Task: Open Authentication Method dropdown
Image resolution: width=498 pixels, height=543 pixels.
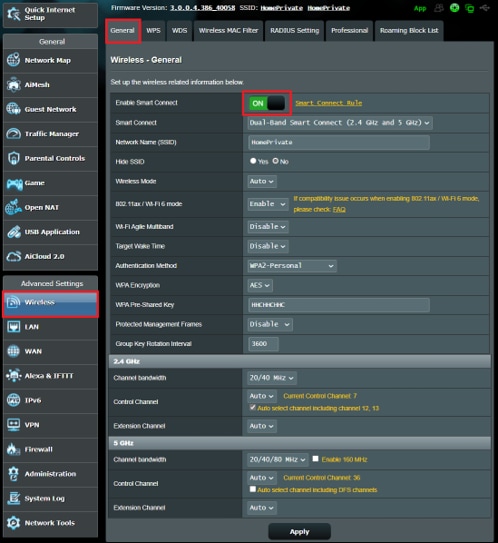Action: (x=292, y=266)
